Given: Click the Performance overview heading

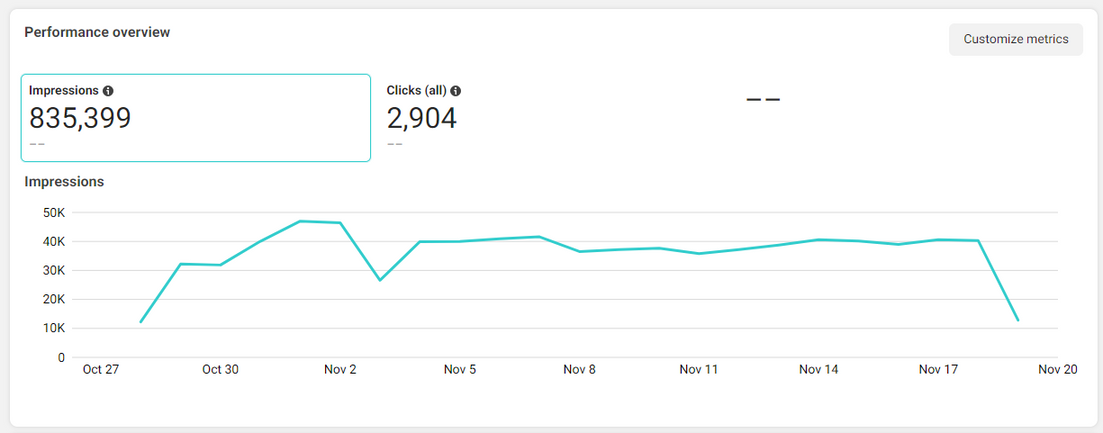Looking at the screenshot, I should tap(97, 32).
